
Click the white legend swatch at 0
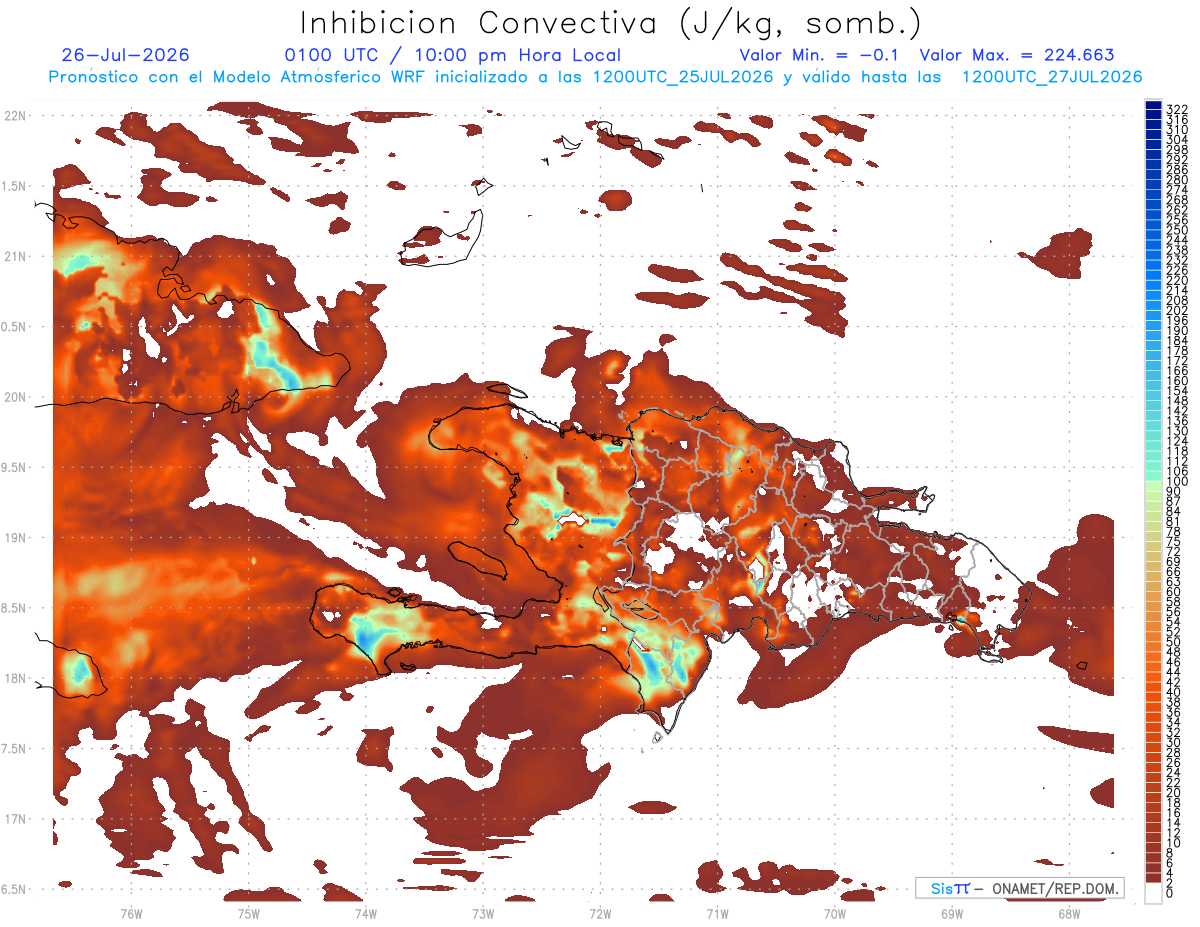tap(1153, 893)
